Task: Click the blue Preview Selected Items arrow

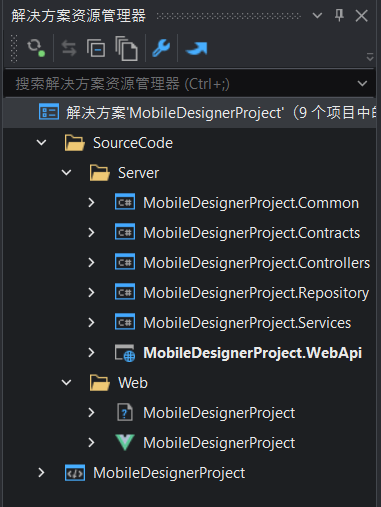Action: (x=197, y=49)
